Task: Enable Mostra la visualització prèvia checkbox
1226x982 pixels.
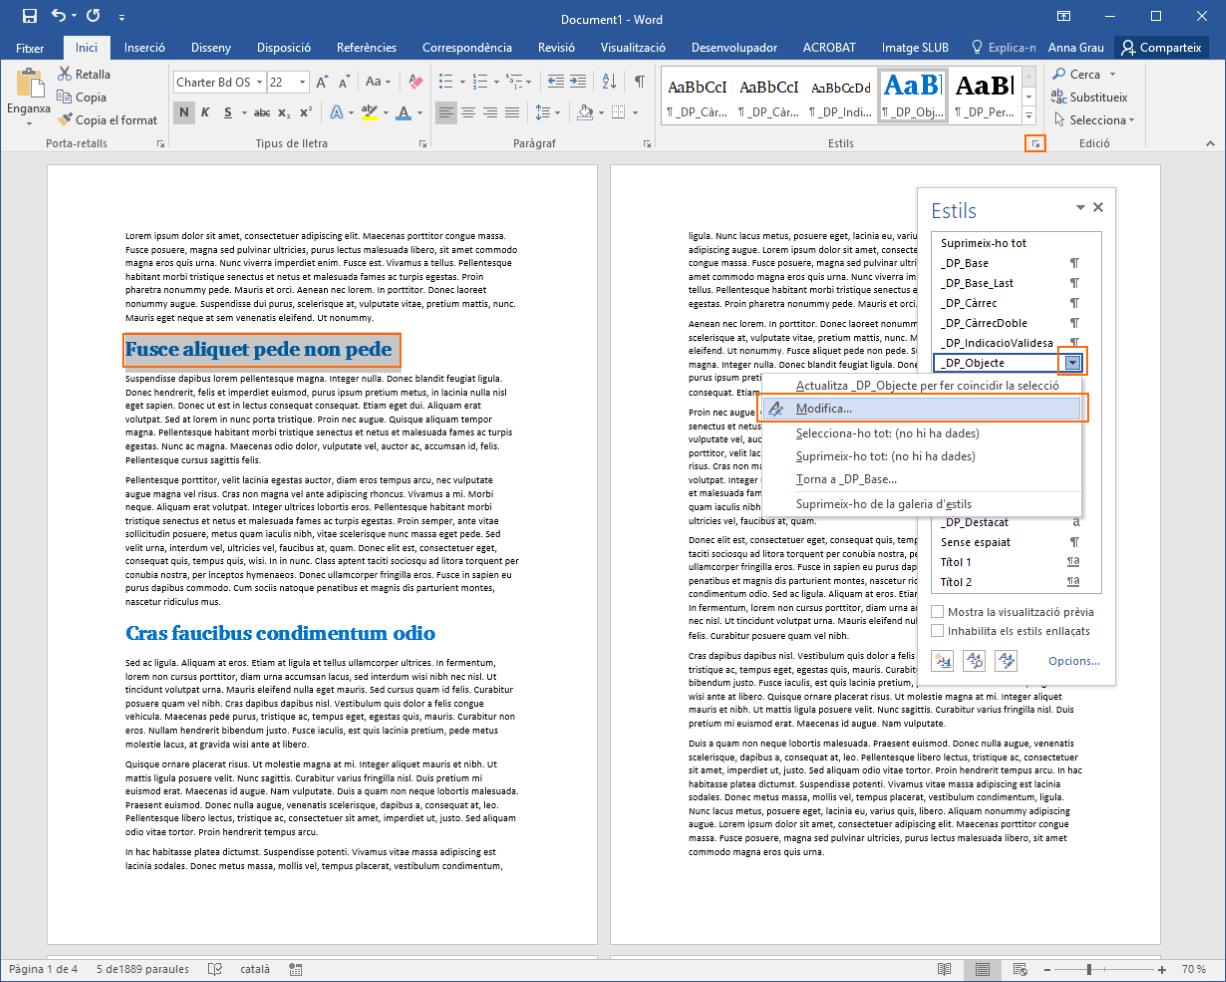Action: point(938,612)
